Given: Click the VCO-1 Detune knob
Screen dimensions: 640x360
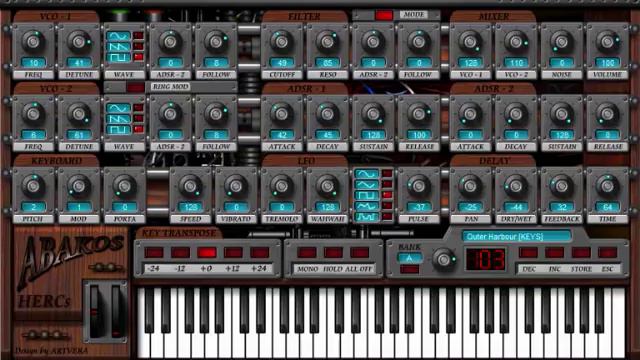Looking at the screenshot, I should point(79,41).
